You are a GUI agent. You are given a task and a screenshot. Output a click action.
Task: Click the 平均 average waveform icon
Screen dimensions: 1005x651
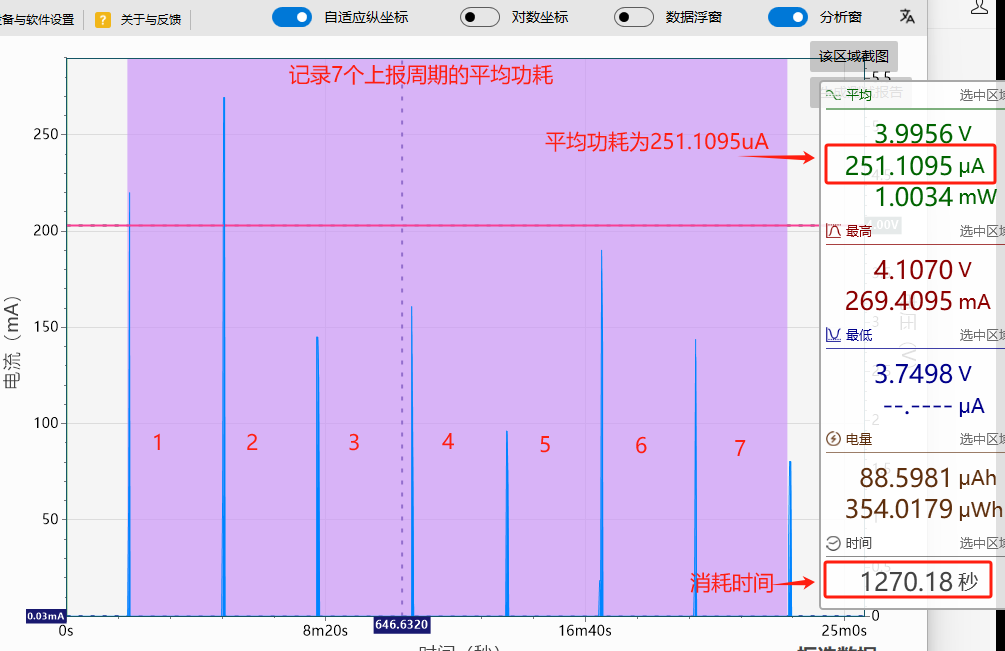tap(833, 95)
